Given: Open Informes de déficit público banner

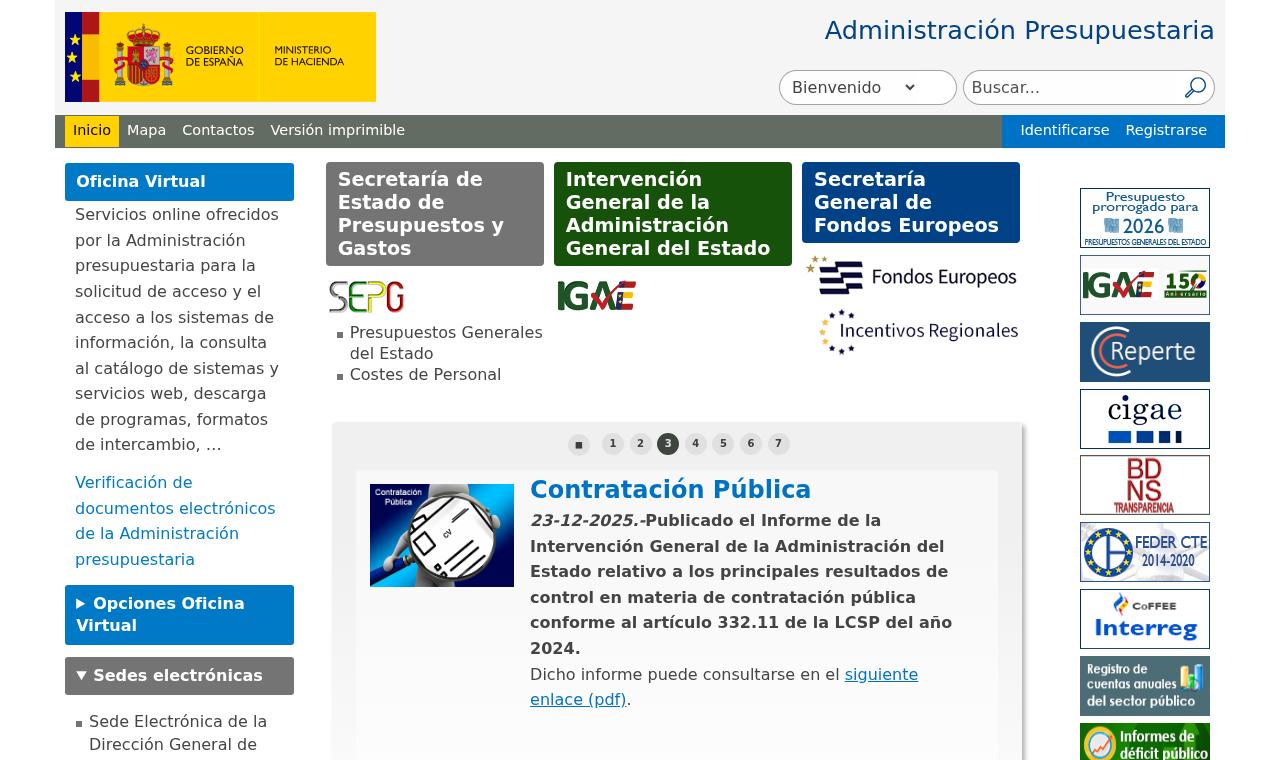Looking at the screenshot, I should [x=1145, y=742].
